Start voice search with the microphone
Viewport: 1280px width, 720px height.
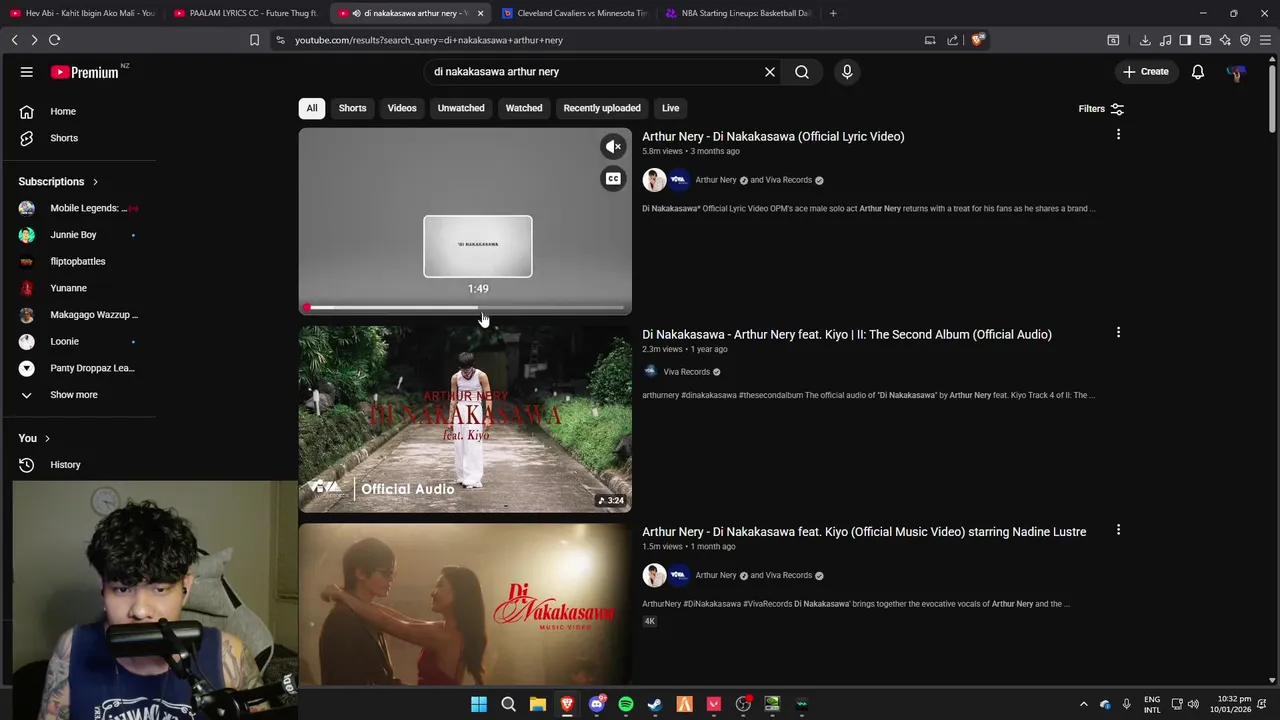click(847, 72)
